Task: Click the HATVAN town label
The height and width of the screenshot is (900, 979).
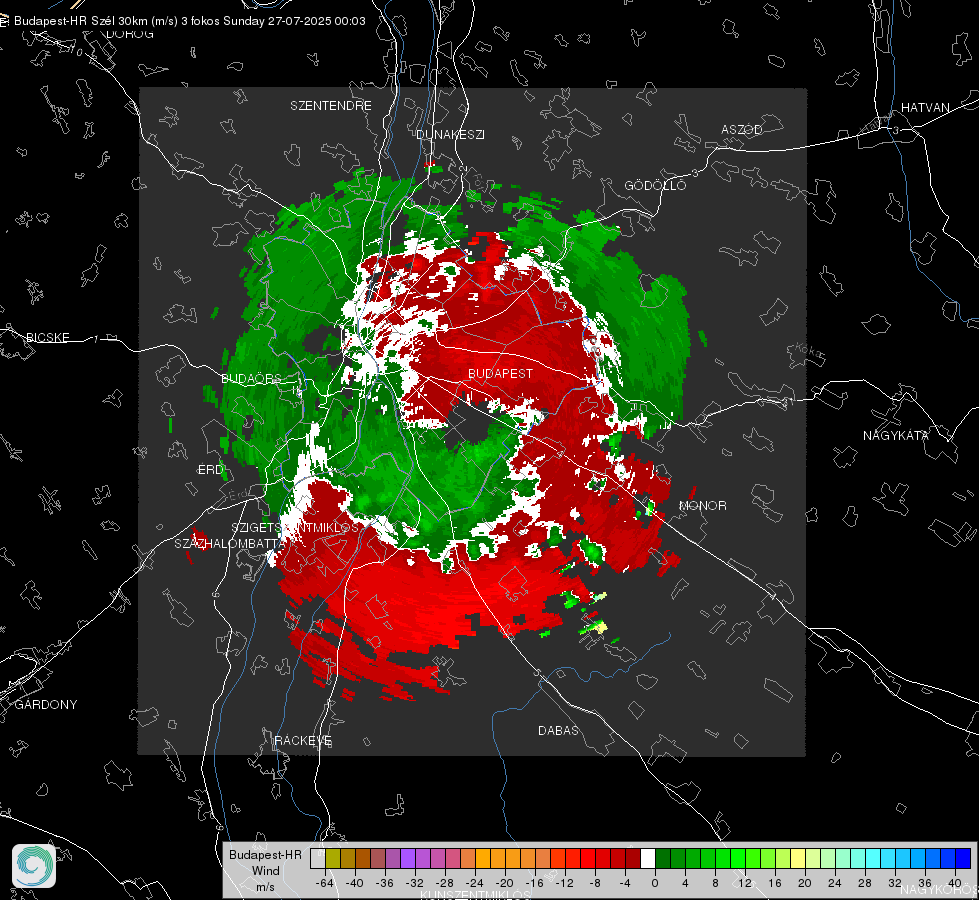Action: coord(925,107)
